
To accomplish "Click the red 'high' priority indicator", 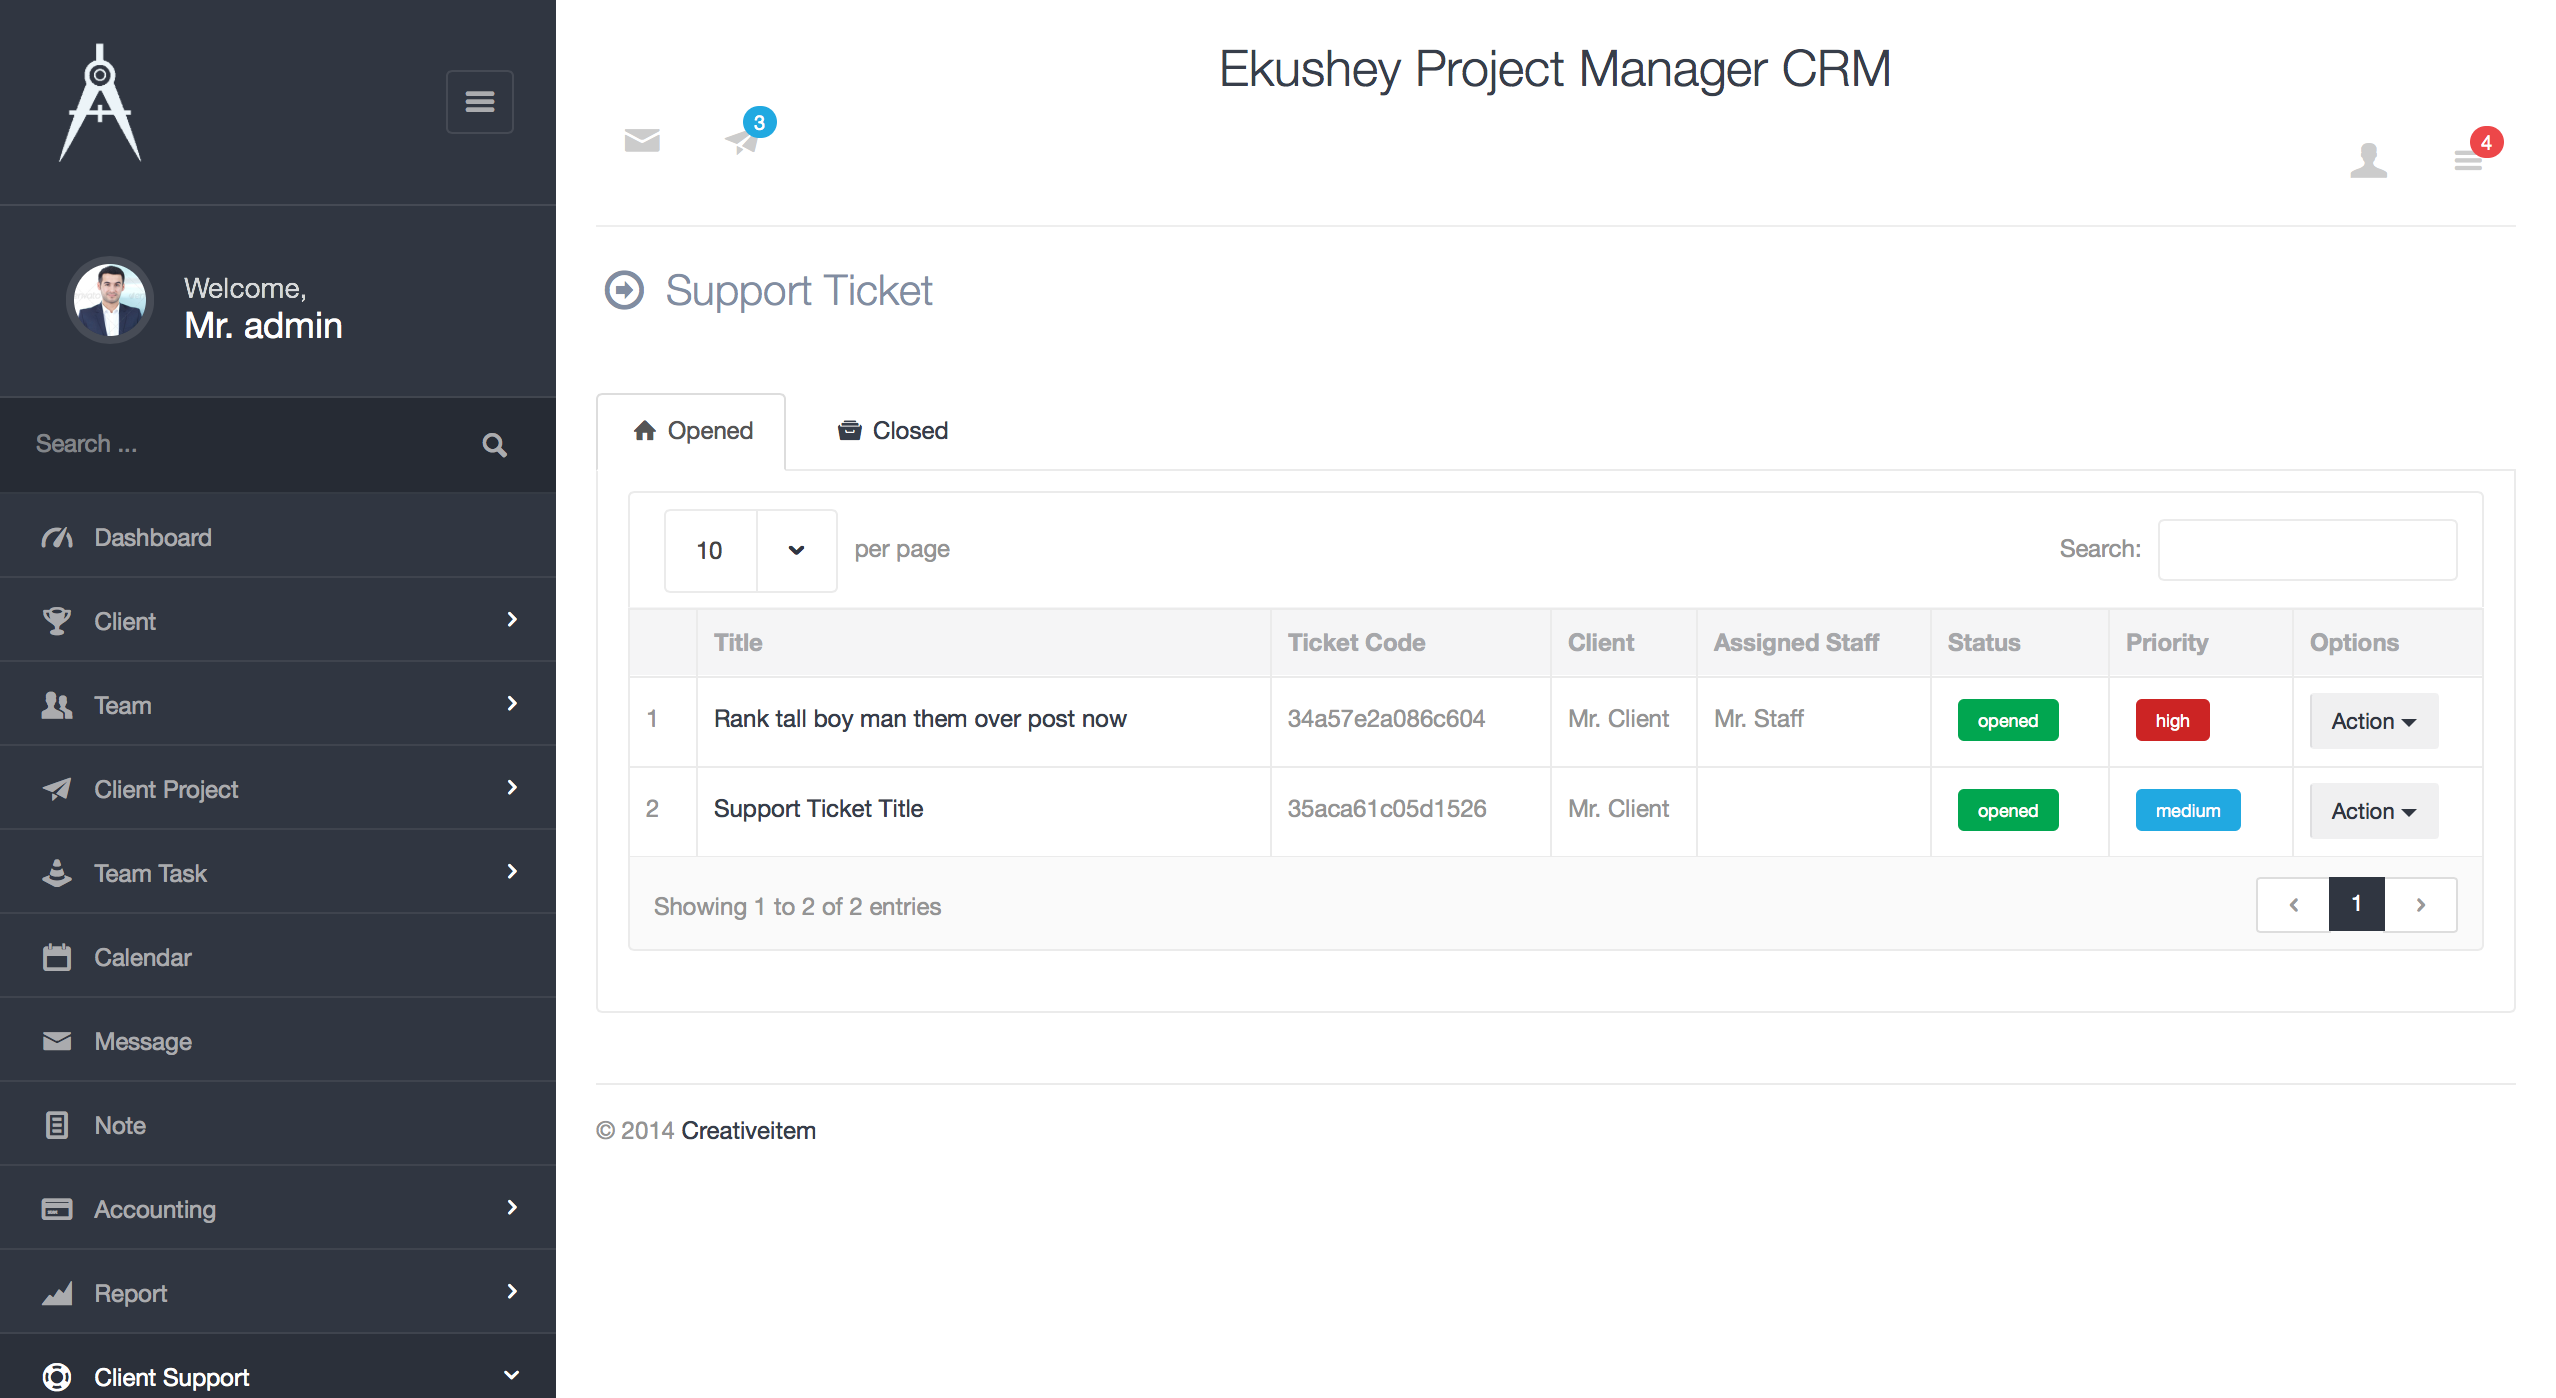I will 2172,720.
